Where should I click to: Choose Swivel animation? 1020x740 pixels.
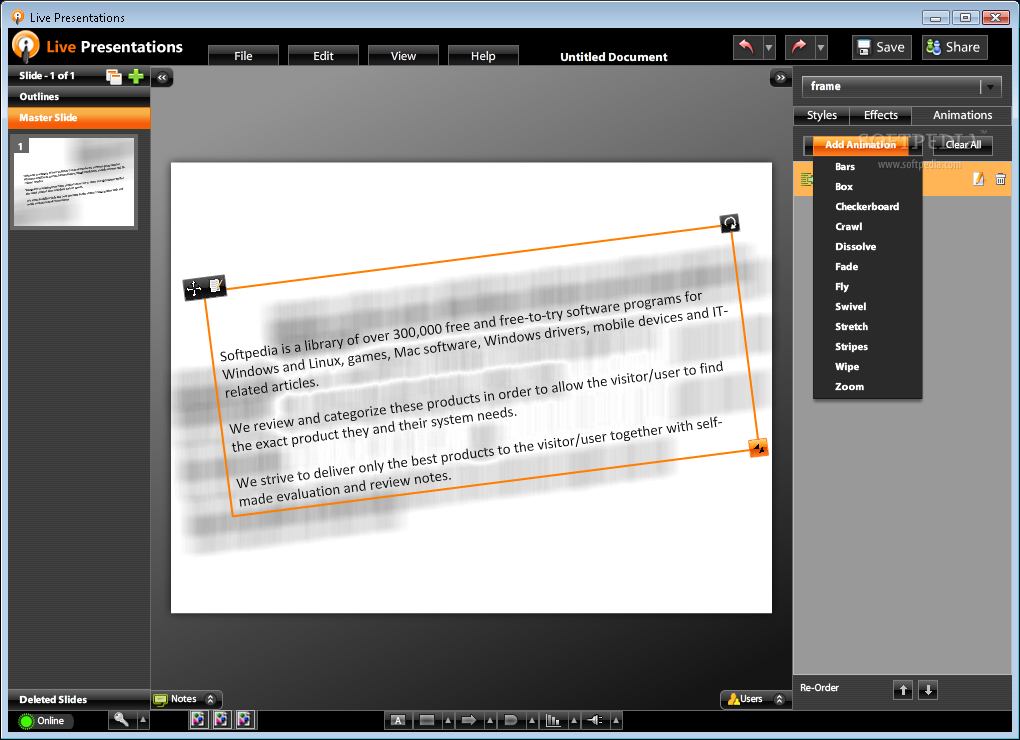tap(867, 307)
